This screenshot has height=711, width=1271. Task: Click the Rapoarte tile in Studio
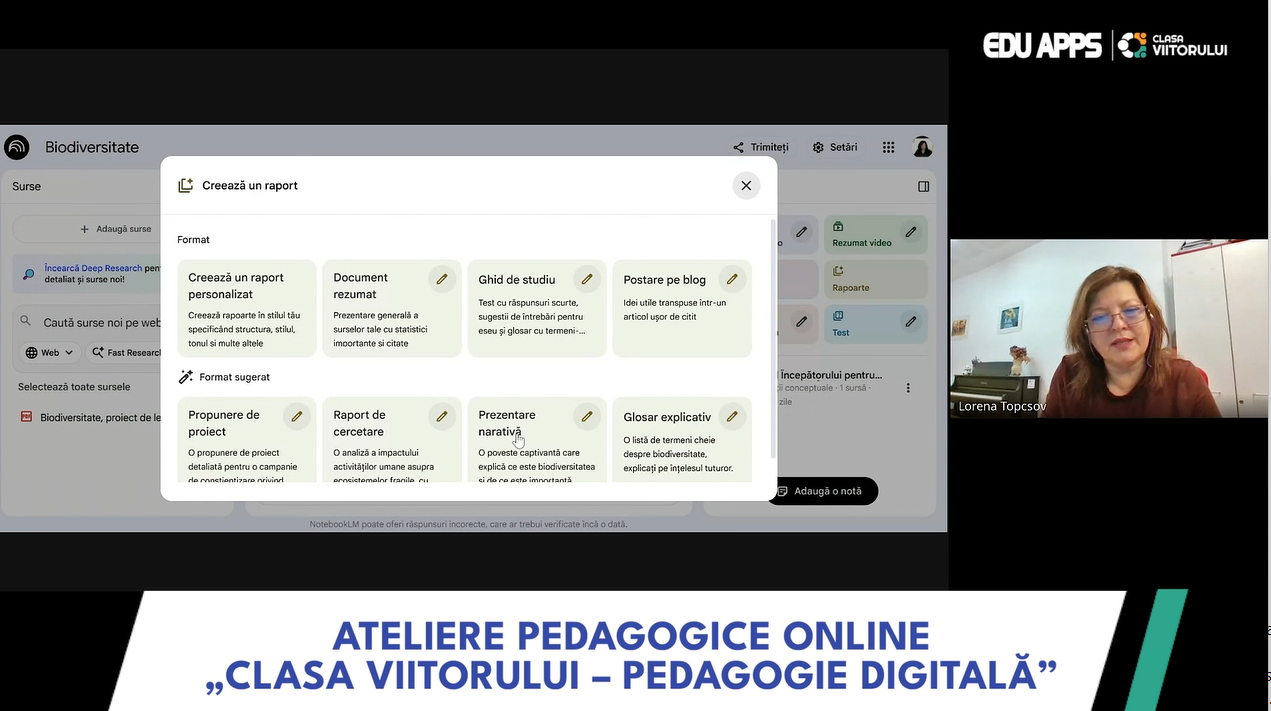tap(875, 279)
